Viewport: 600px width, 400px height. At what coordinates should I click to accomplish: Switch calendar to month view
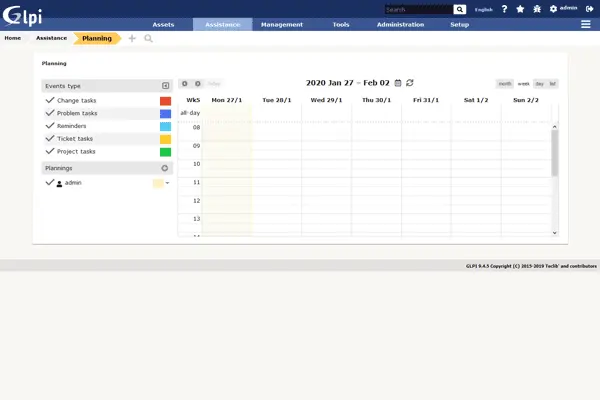[505, 84]
